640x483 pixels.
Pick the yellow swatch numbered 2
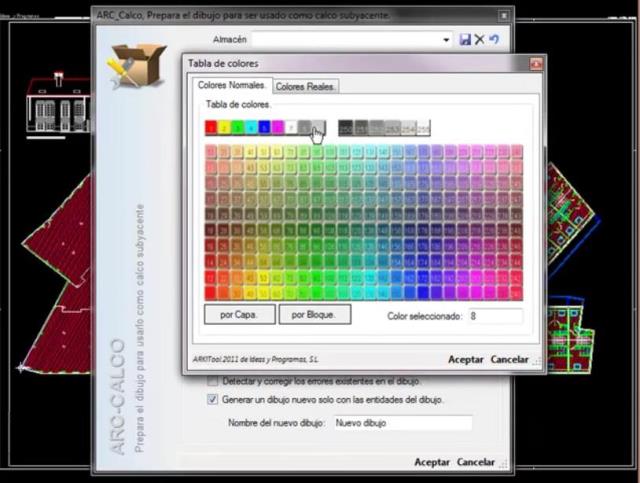pos(224,128)
